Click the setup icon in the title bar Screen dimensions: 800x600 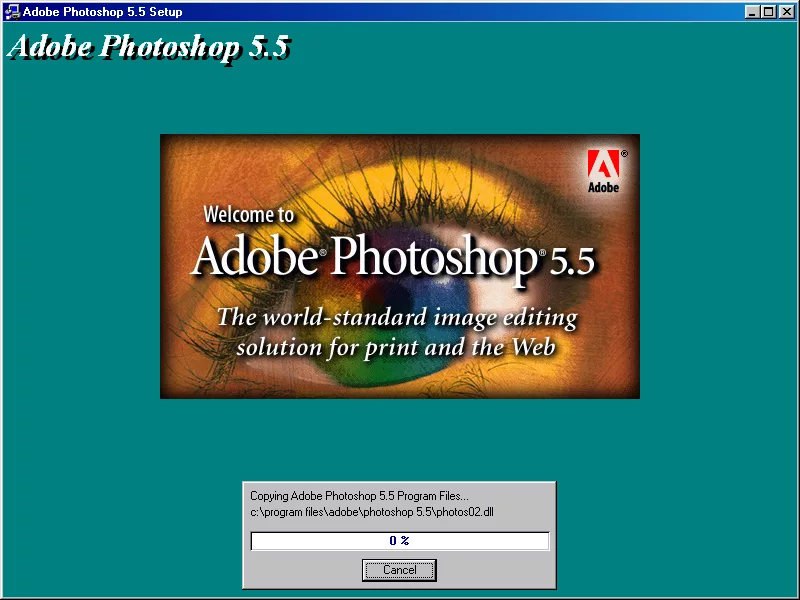(12, 12)
